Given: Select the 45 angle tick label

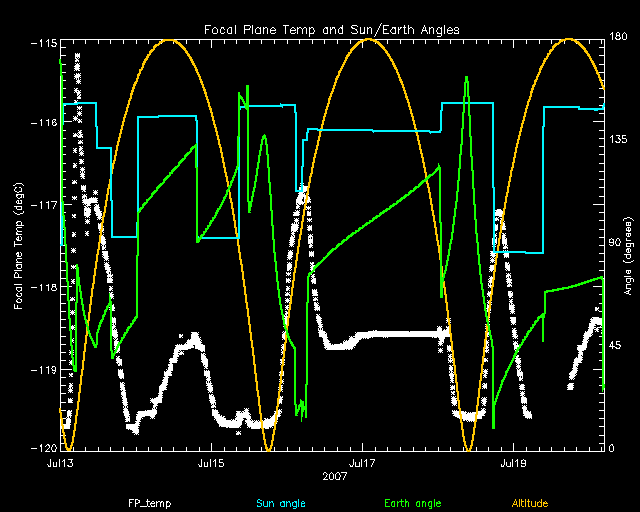Looking at the screenshot, I should click(617, 345).
